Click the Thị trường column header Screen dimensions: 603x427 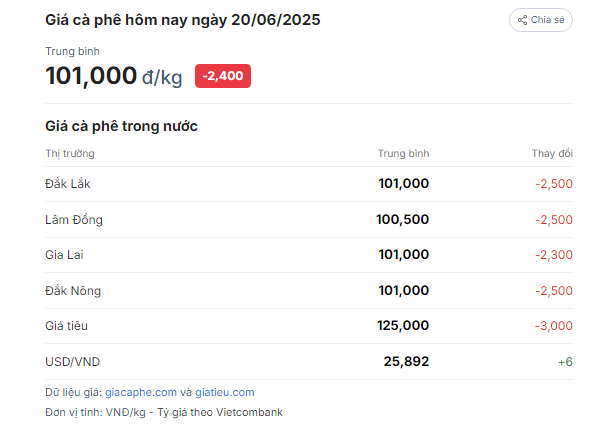(70, 153)
